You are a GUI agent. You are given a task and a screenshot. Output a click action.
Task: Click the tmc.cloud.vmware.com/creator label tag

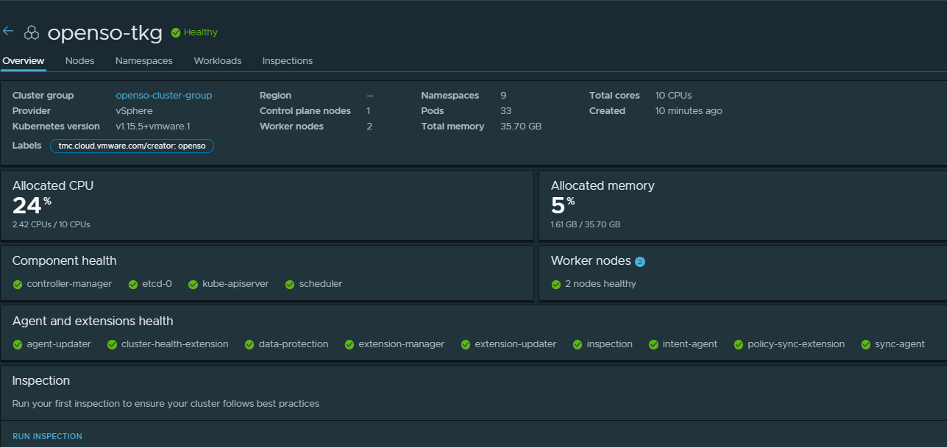click(x=132, y=146)
